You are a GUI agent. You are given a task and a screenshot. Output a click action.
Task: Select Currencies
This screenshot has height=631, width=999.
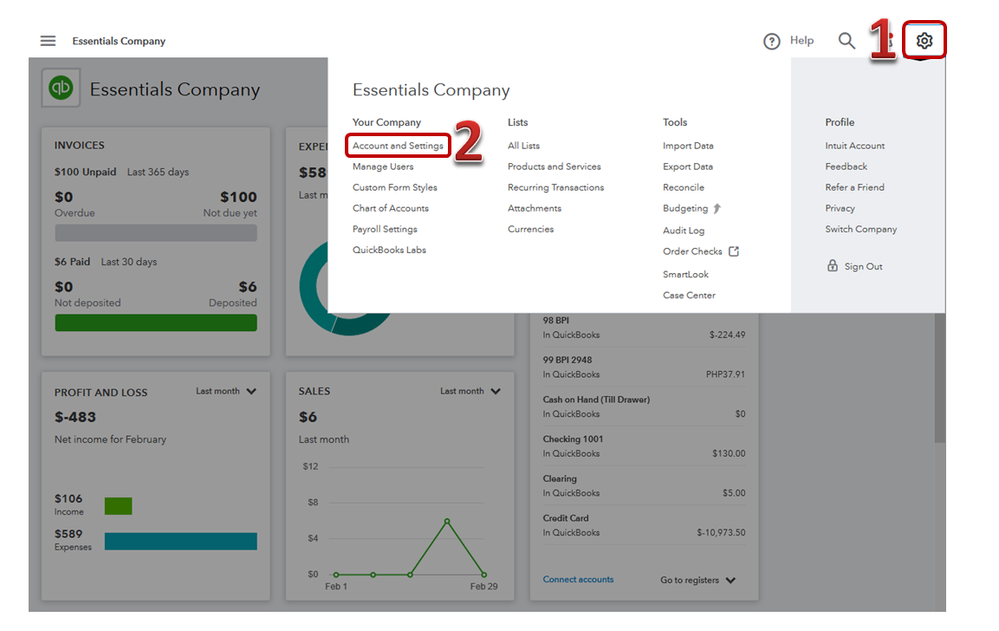pyautogui.click(x=531, y=229)
